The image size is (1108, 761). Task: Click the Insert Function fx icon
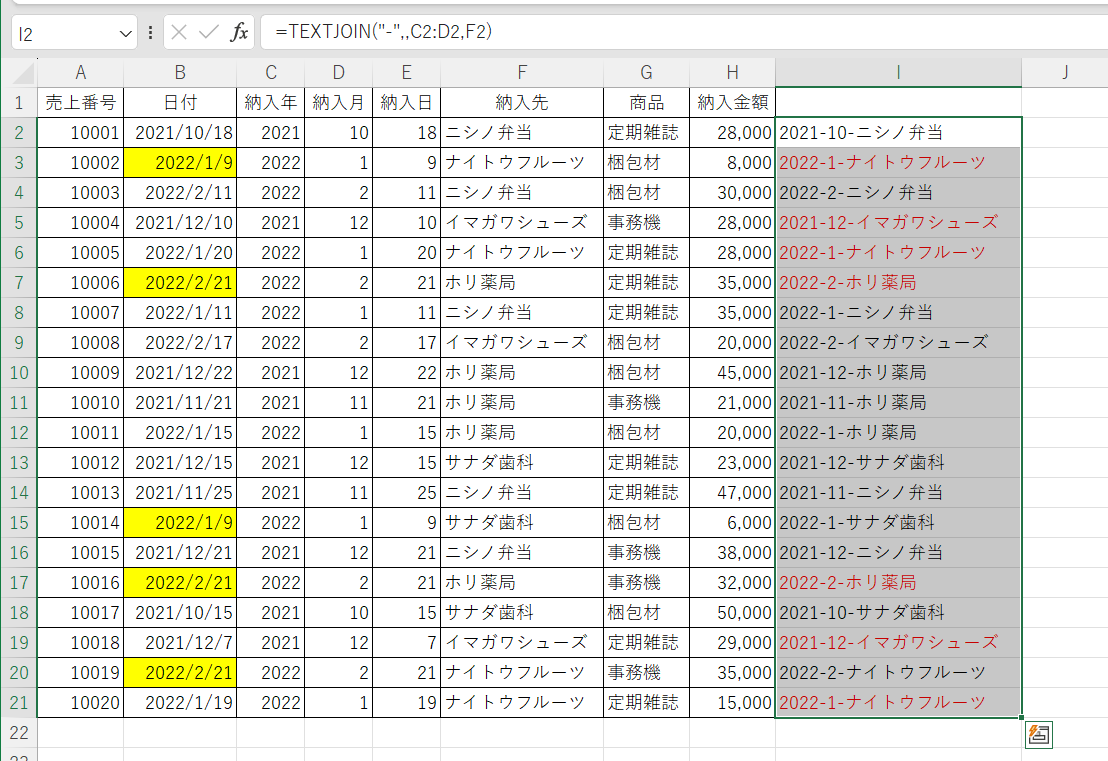240,32
